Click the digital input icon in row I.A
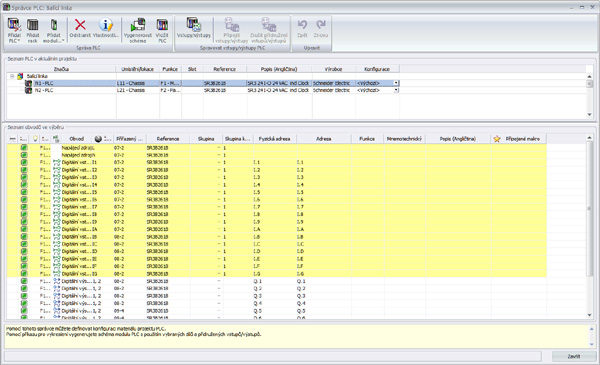 [57, 229]
